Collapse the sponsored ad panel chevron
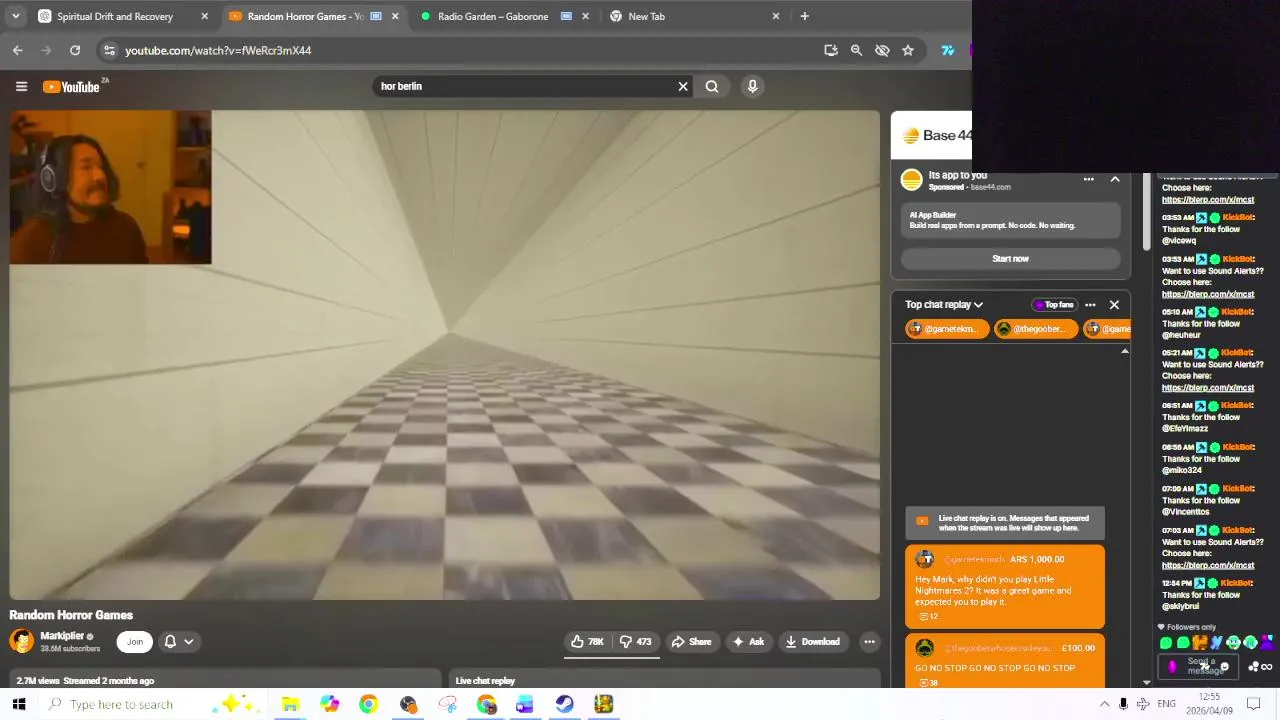 click(1115, 179)
